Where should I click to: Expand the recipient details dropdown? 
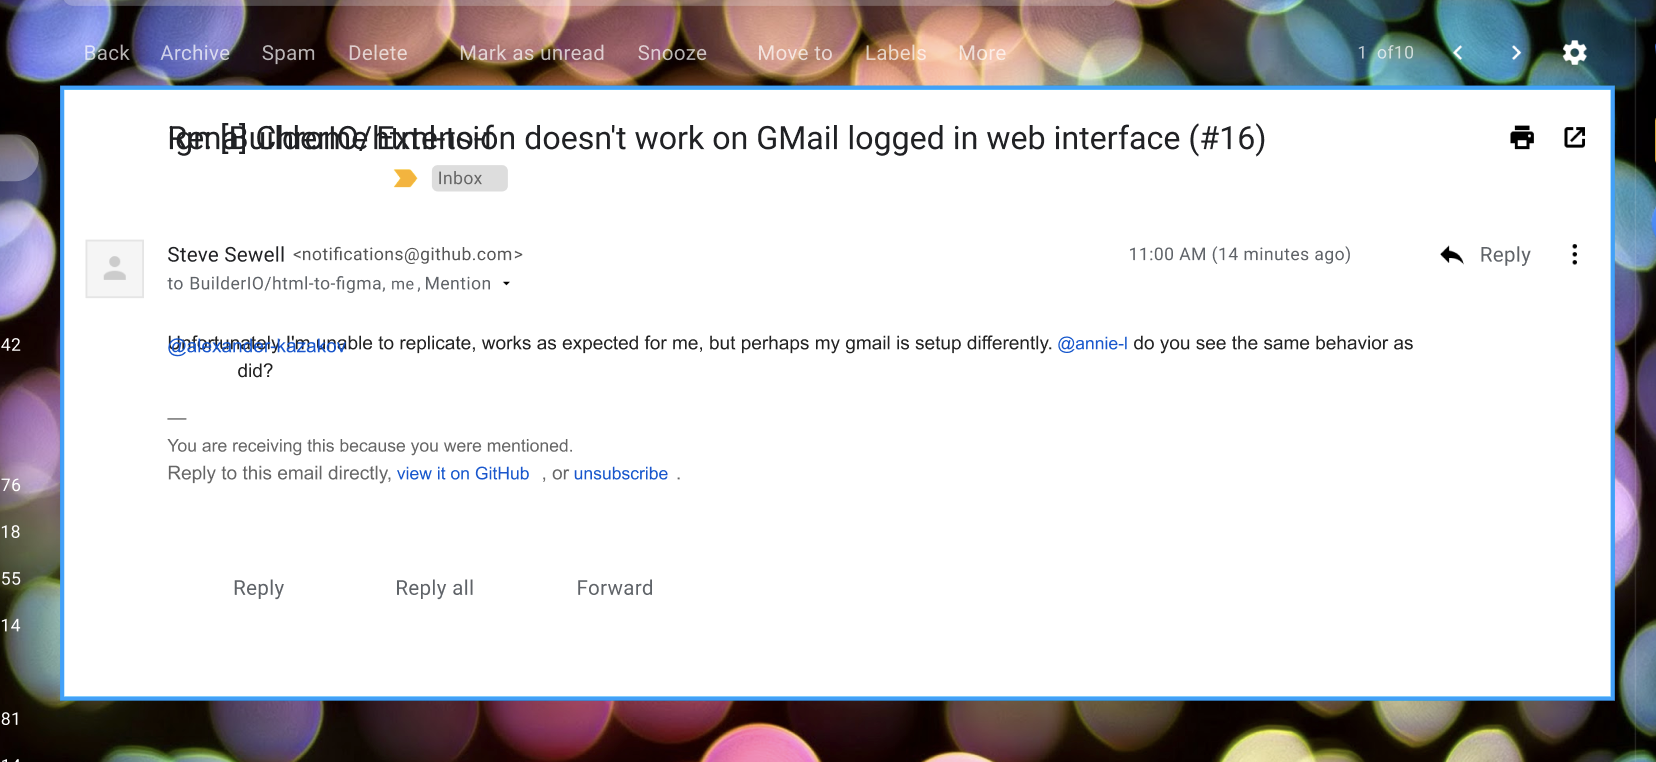(507, 284)
